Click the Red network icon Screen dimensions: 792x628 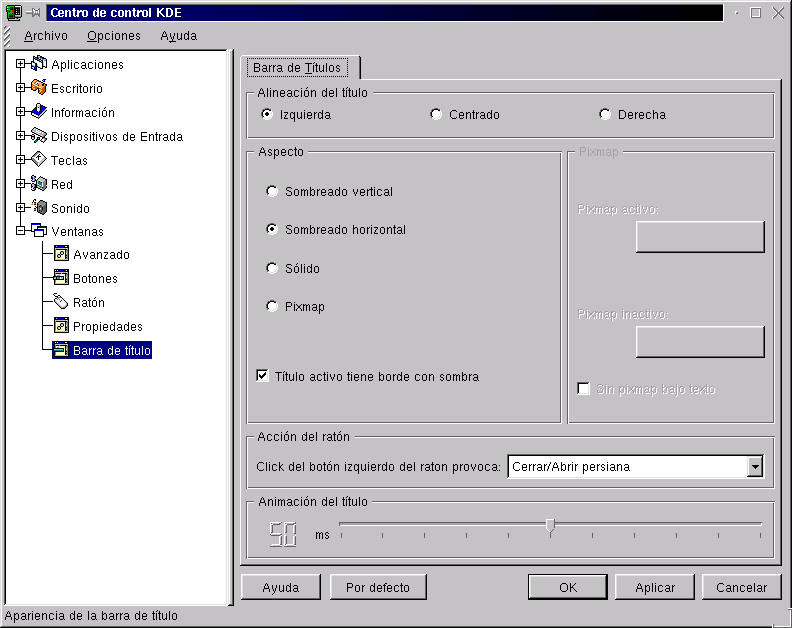(39, 185)
